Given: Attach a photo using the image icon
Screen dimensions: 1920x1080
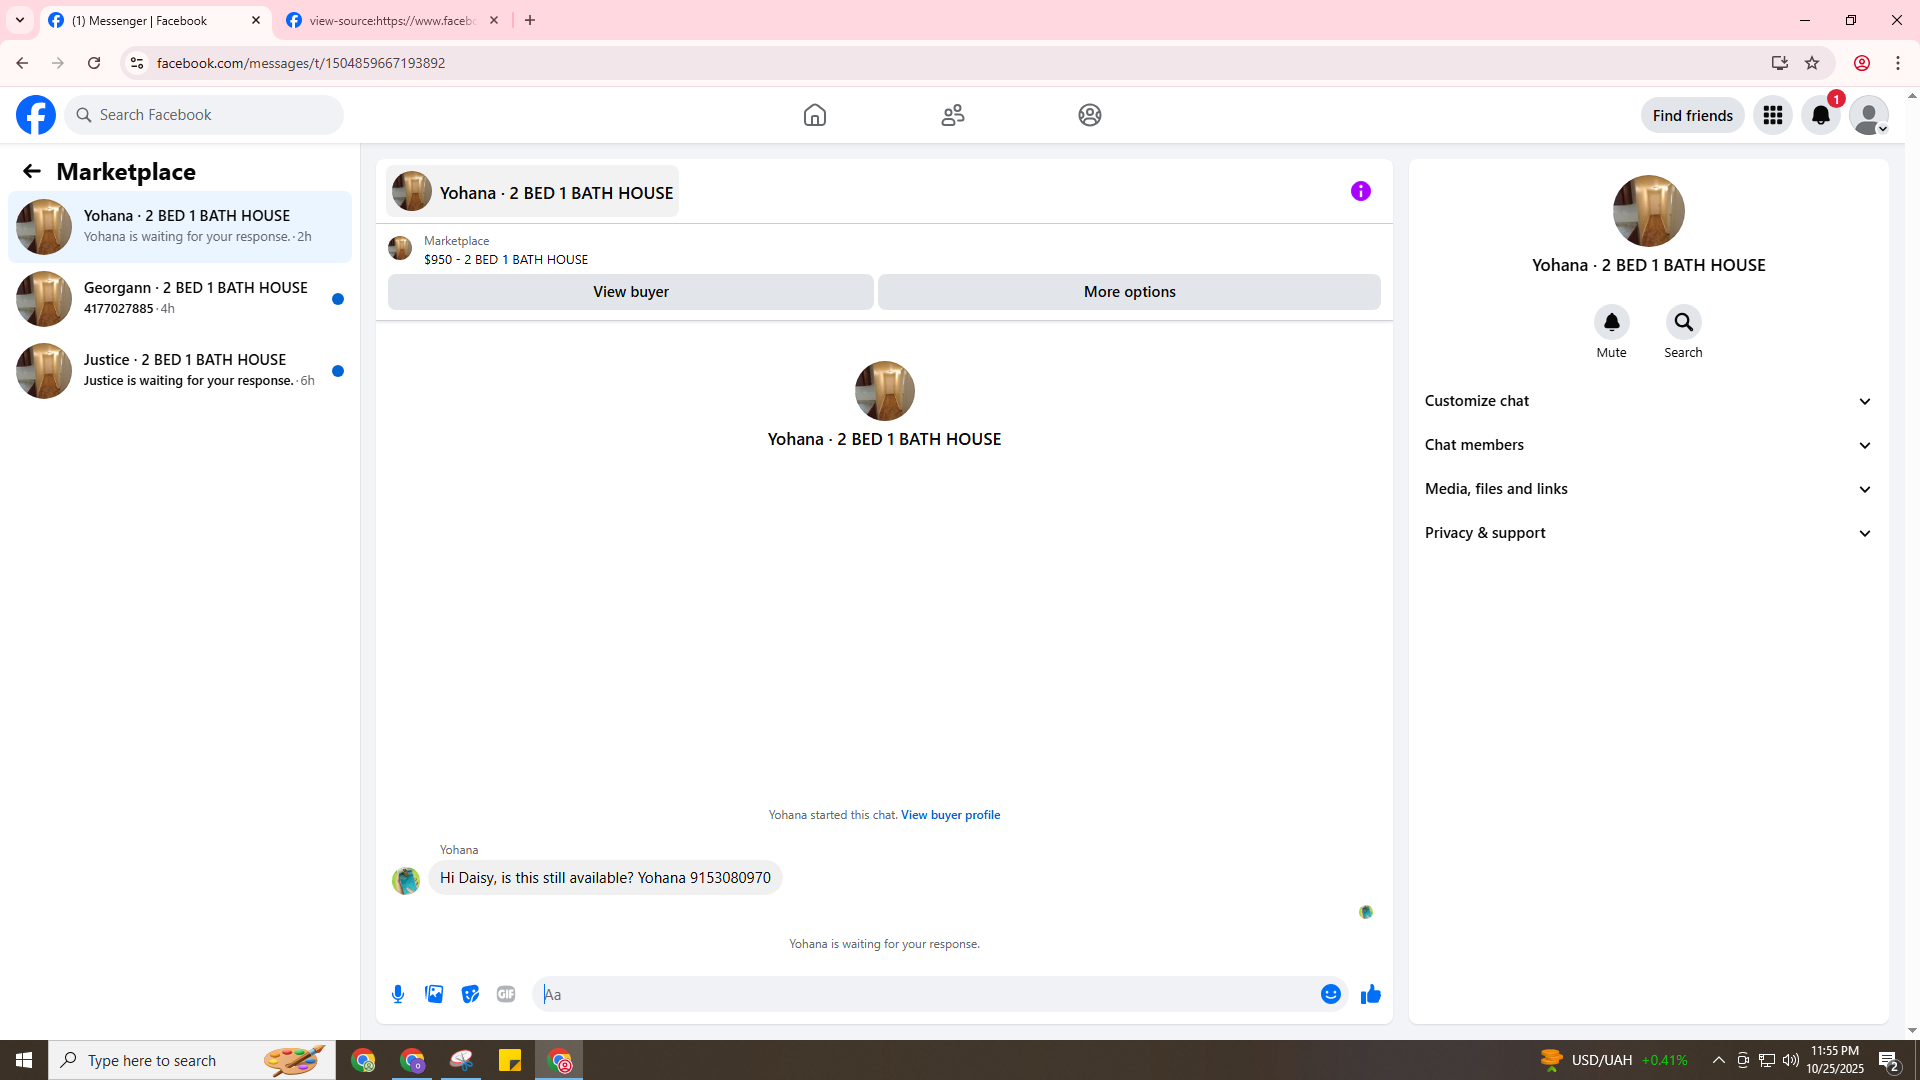Looking at the screenshot, I should (434, 994).
